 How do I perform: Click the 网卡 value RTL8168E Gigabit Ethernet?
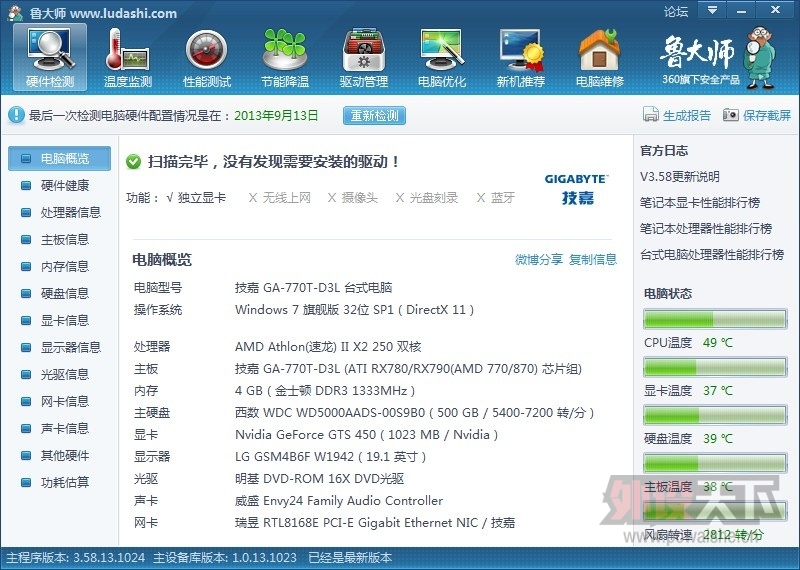pyautogui.click(x=375, y=523)
